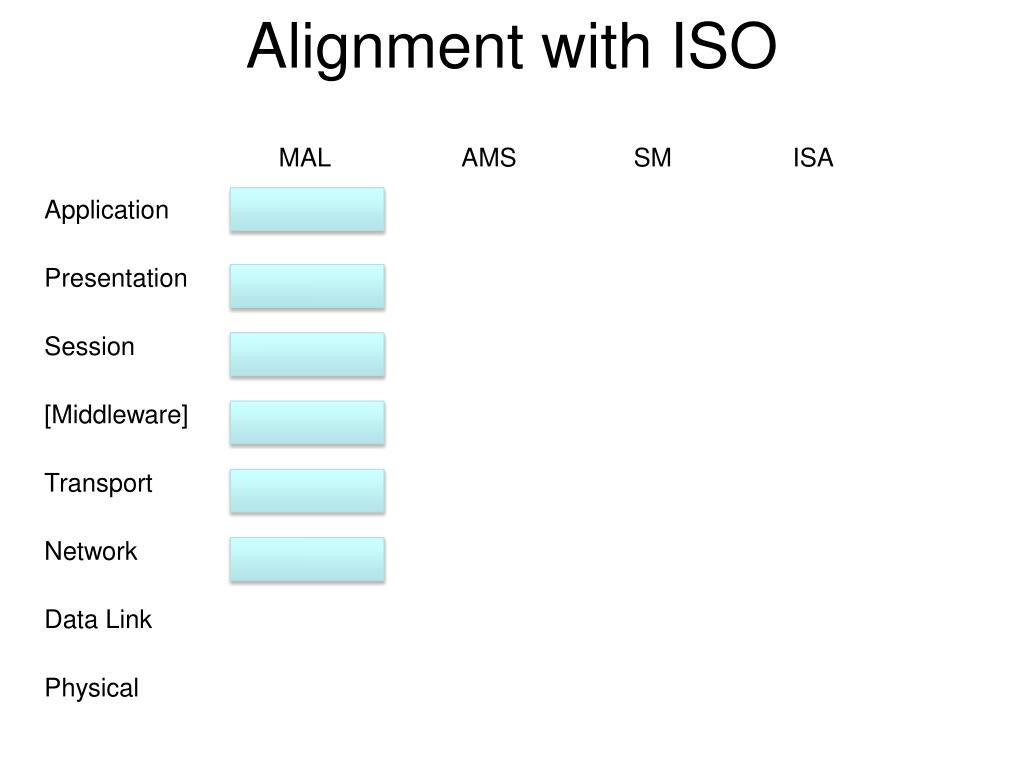The height and width of the screenshot is (768, 1024).
Task: Click the Physical layer label
Action: click(91, 688)
